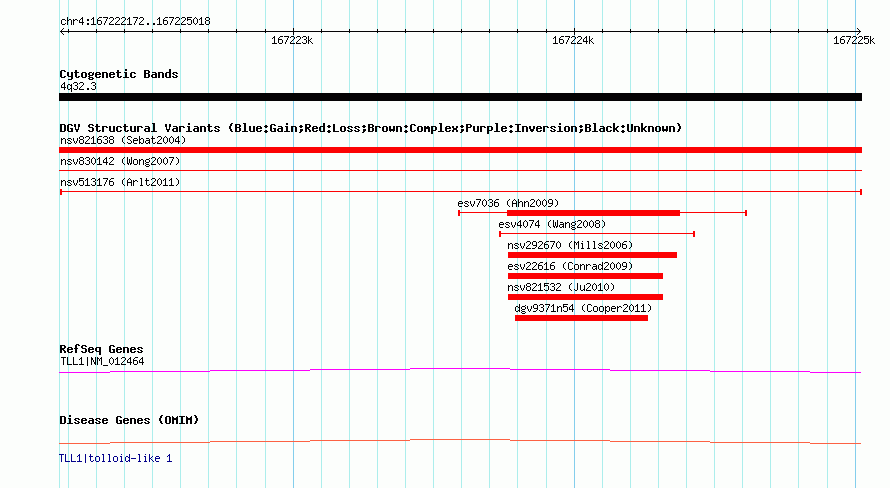Select the red nsv292670 variant bar

click(x=592, y=255)
